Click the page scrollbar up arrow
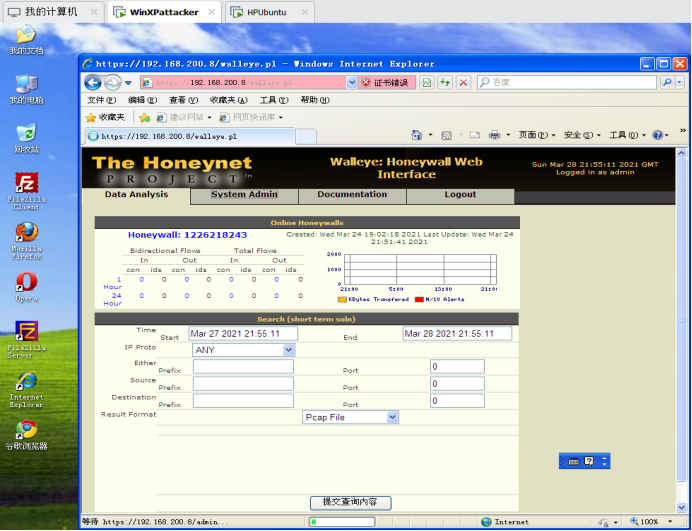Image resolution: width=692 pixels, height=531 pixels. [681, 154]
